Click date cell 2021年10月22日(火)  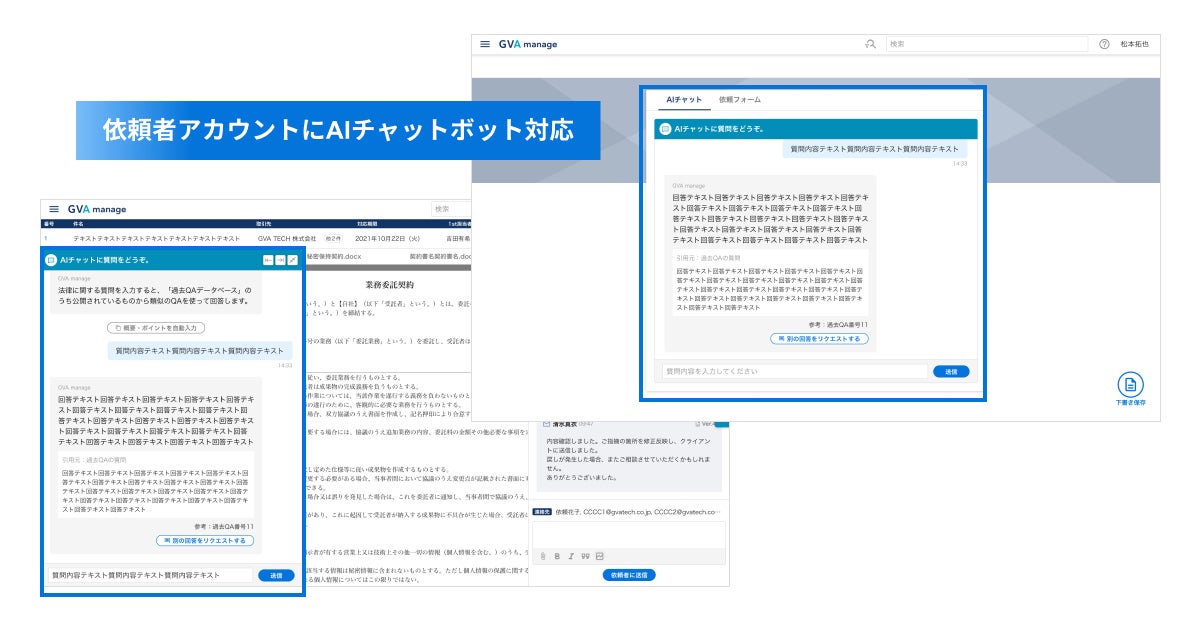point(387,239)
